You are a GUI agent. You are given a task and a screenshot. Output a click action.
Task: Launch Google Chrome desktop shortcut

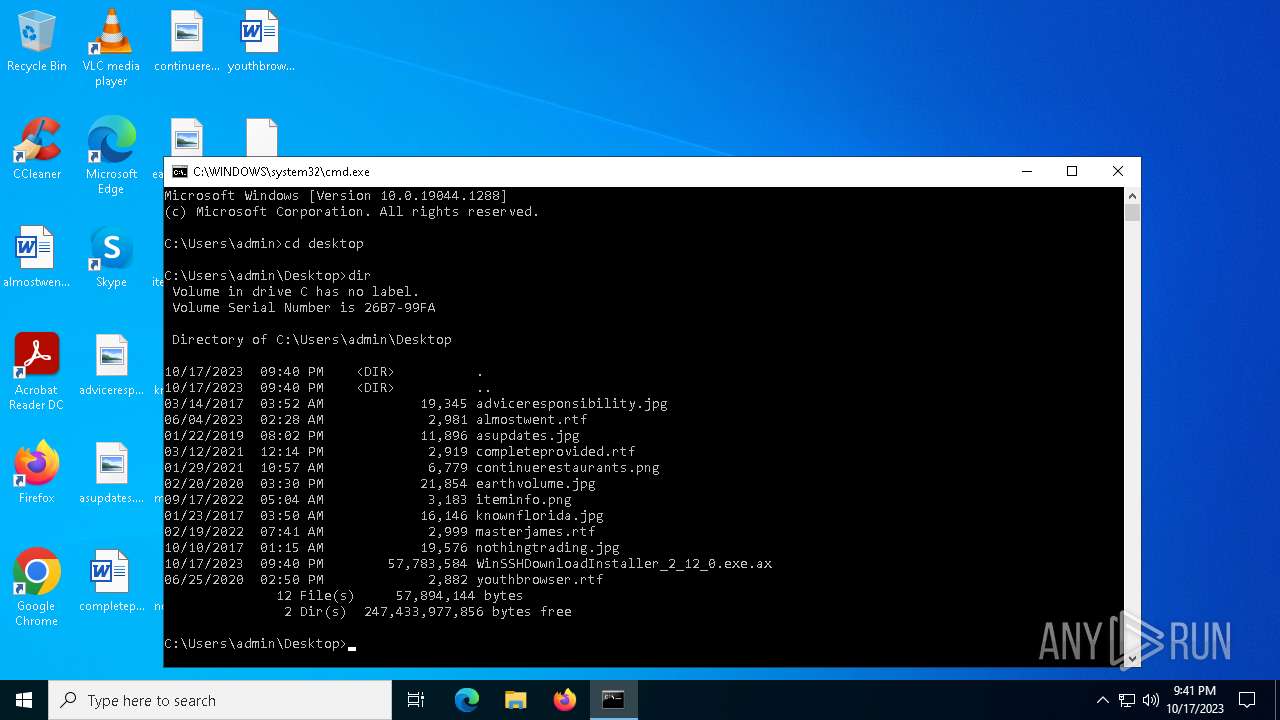(37, 587)
